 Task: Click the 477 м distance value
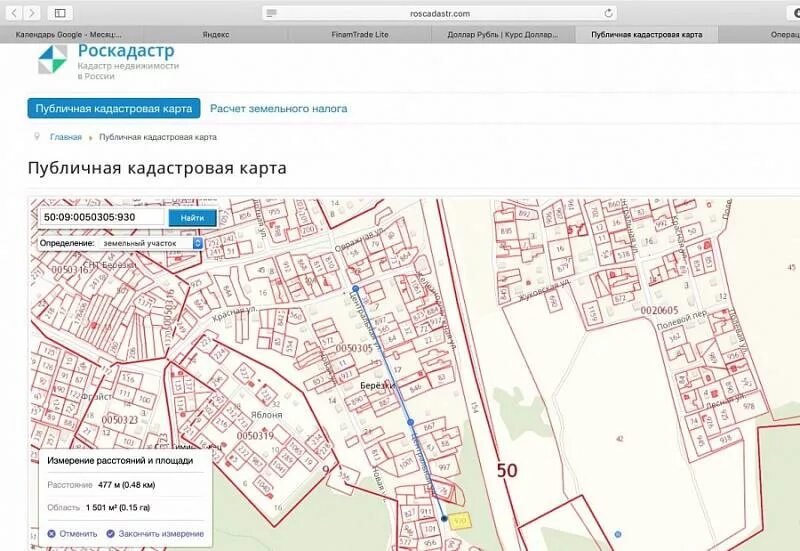click(127, 485)
